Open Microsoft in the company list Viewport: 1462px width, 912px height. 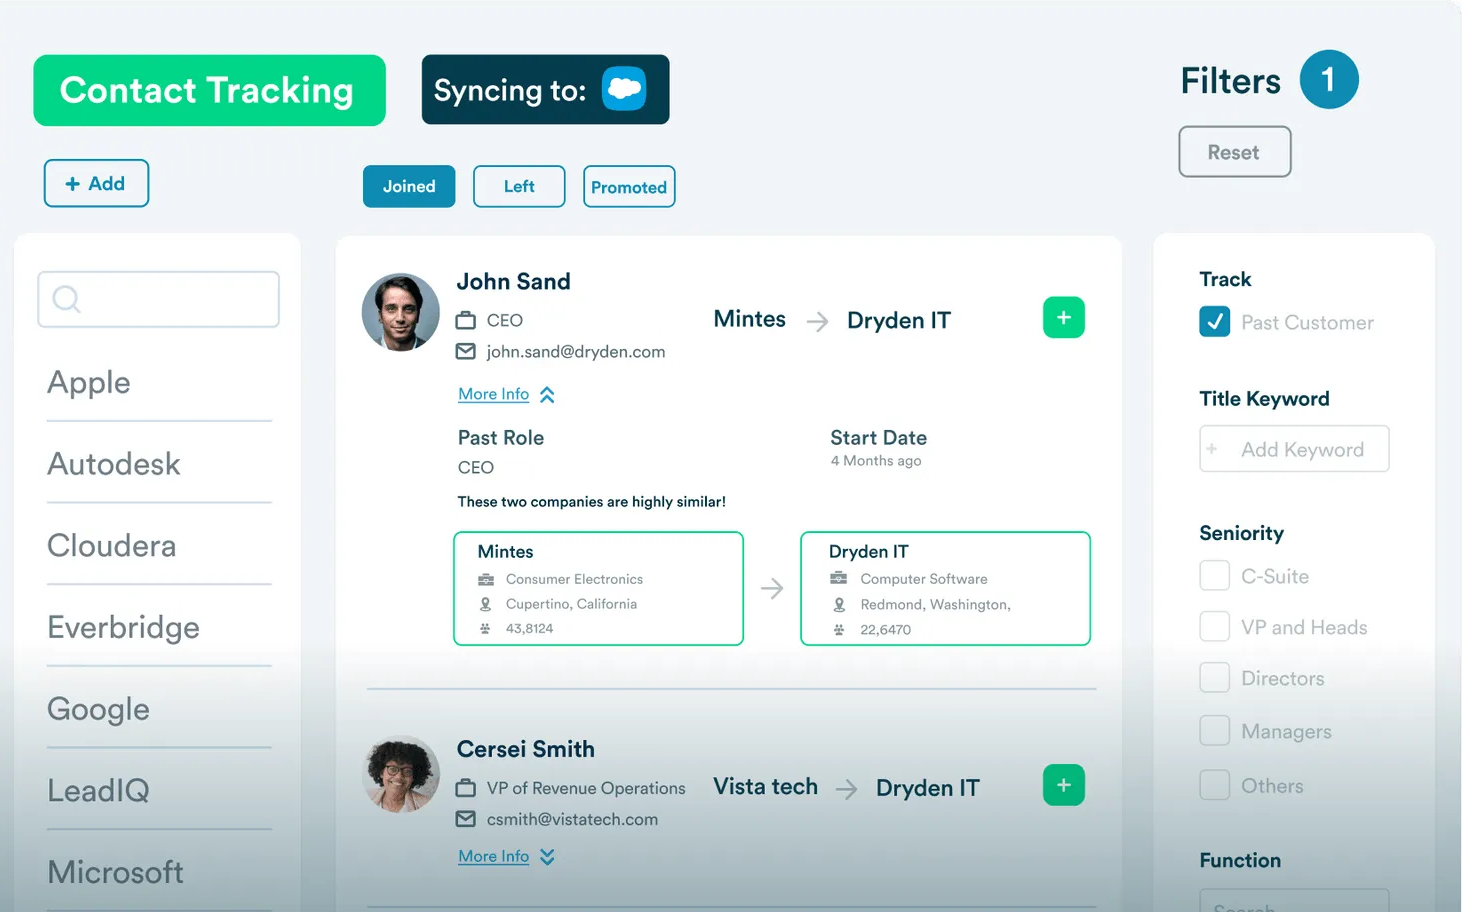(x=116, y=873)
